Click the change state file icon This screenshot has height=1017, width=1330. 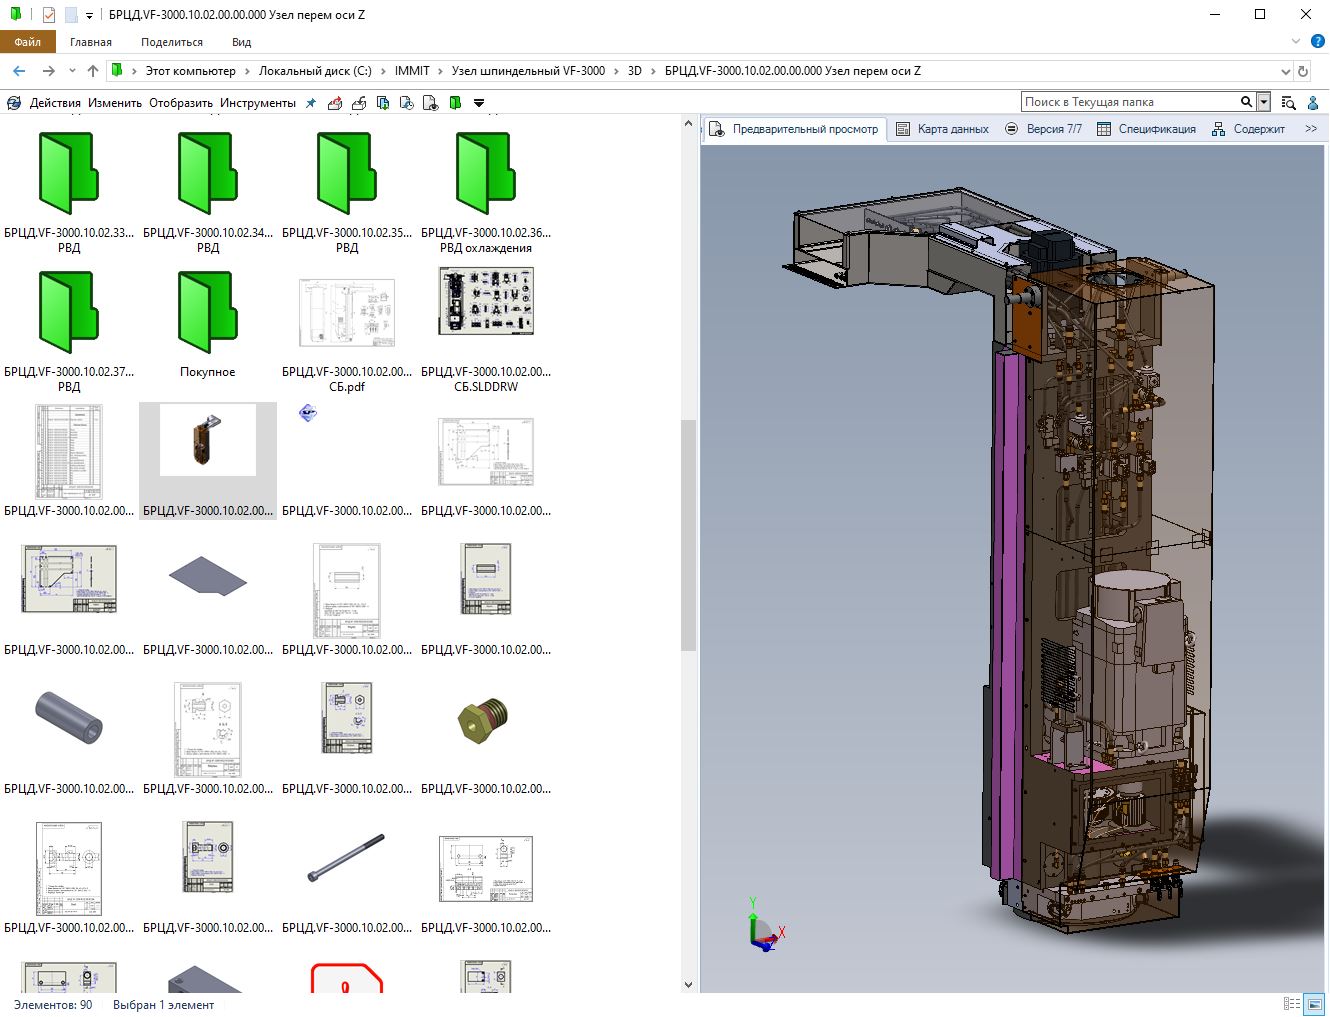tap(431, 102)
